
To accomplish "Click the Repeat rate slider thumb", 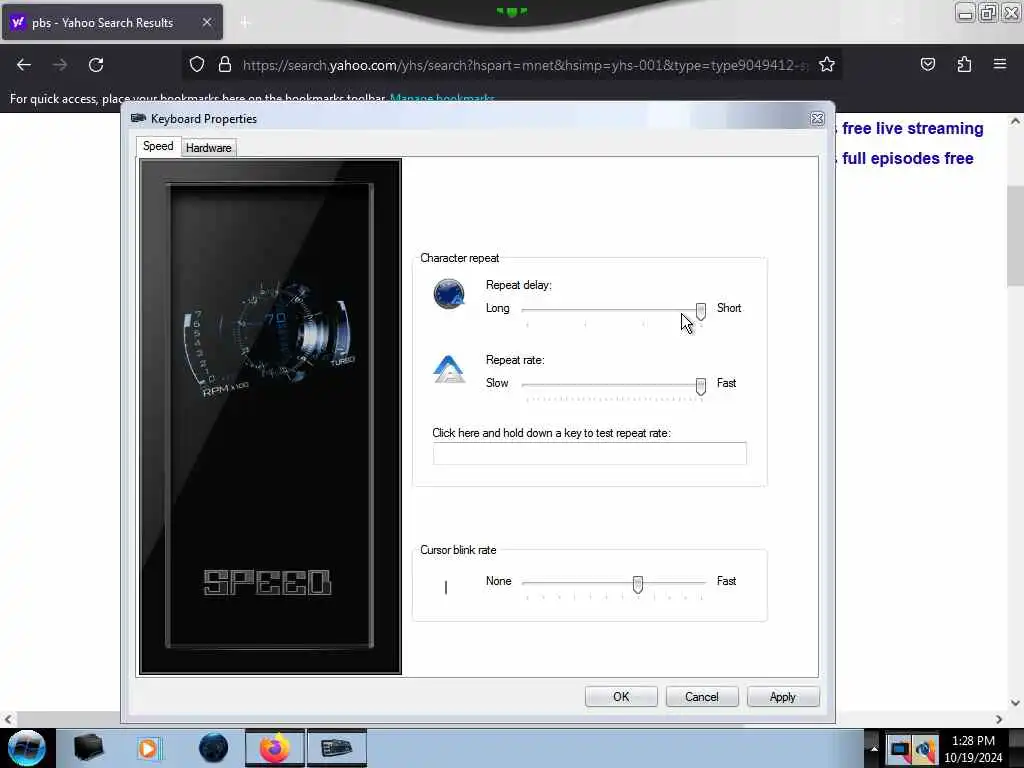I will [700, 386].
